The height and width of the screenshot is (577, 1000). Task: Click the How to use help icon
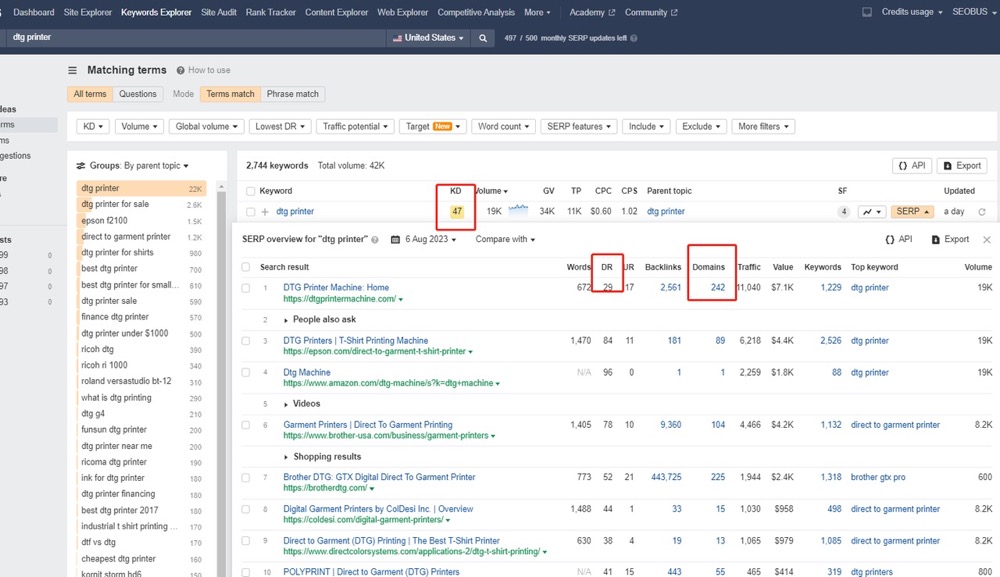pos(180,70)
